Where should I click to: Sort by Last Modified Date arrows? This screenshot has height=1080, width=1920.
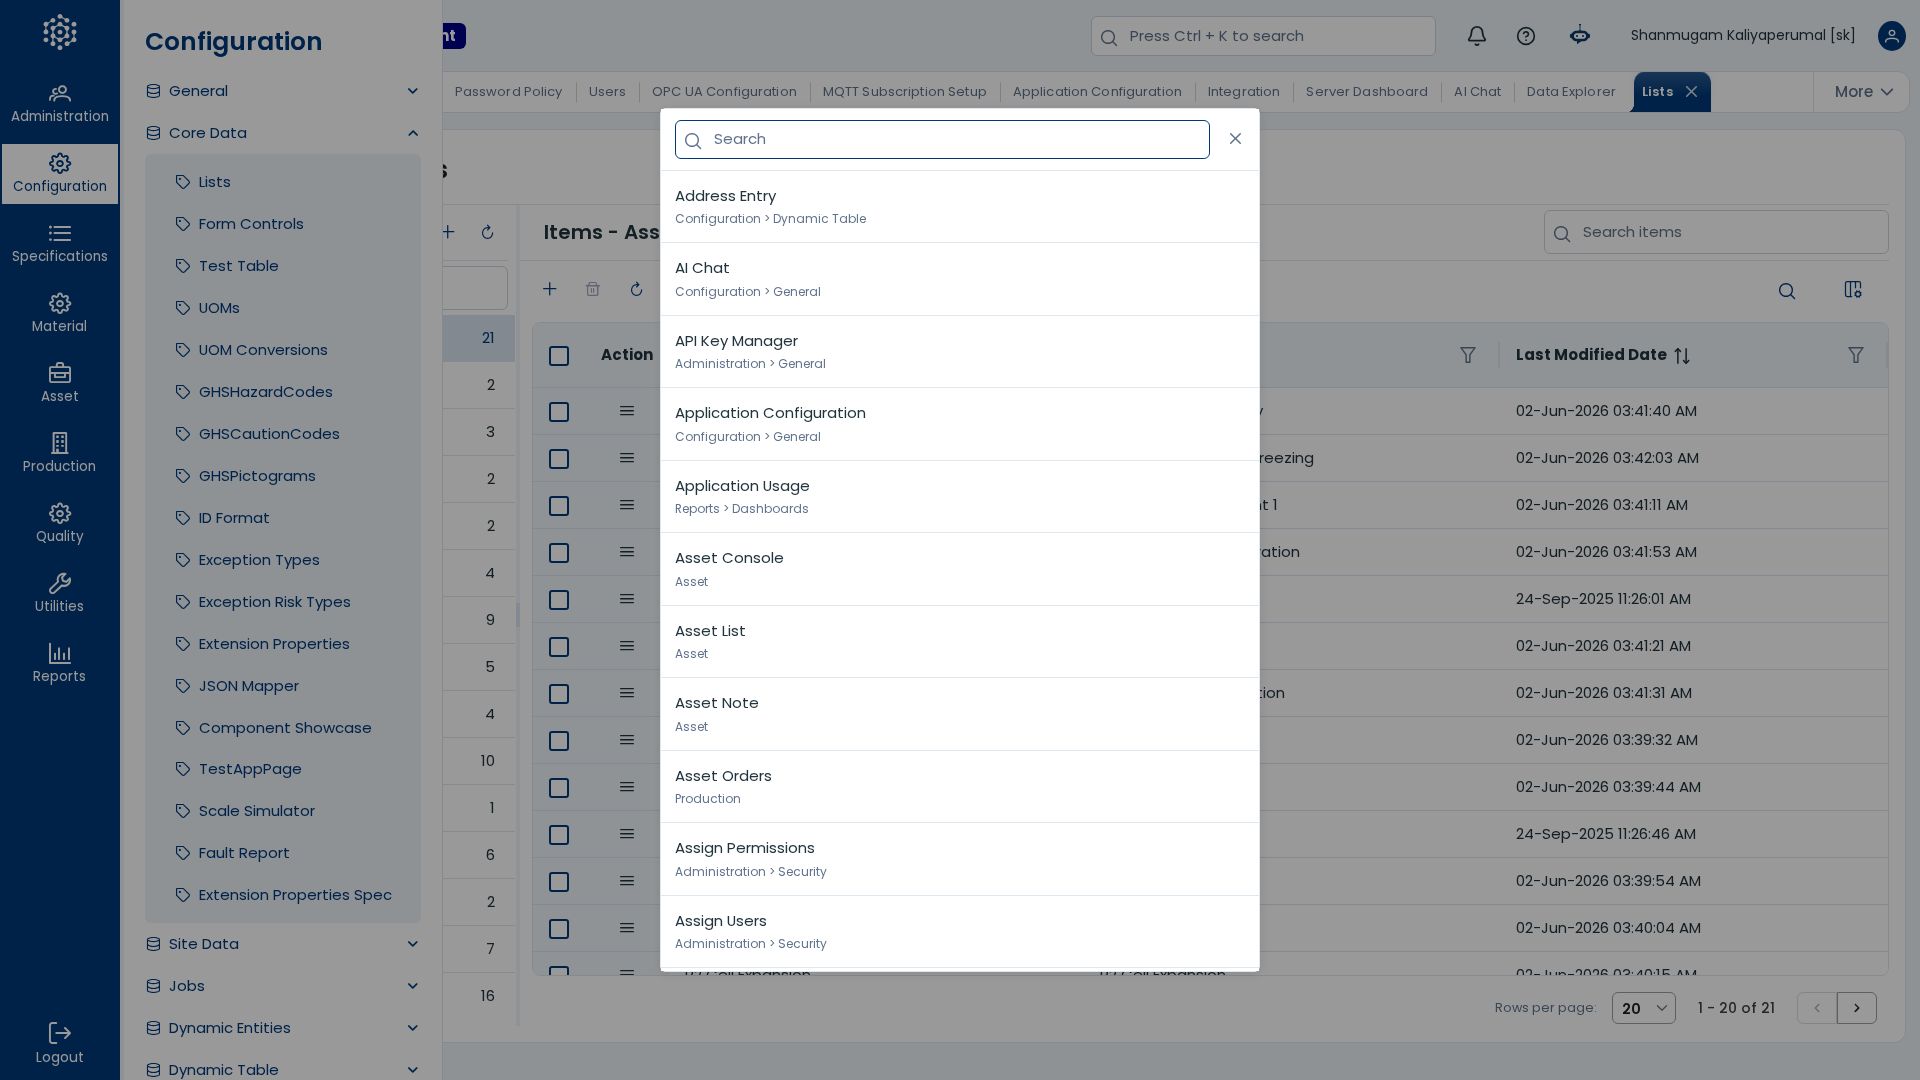pyautogui.click(x=1682, y=356)
